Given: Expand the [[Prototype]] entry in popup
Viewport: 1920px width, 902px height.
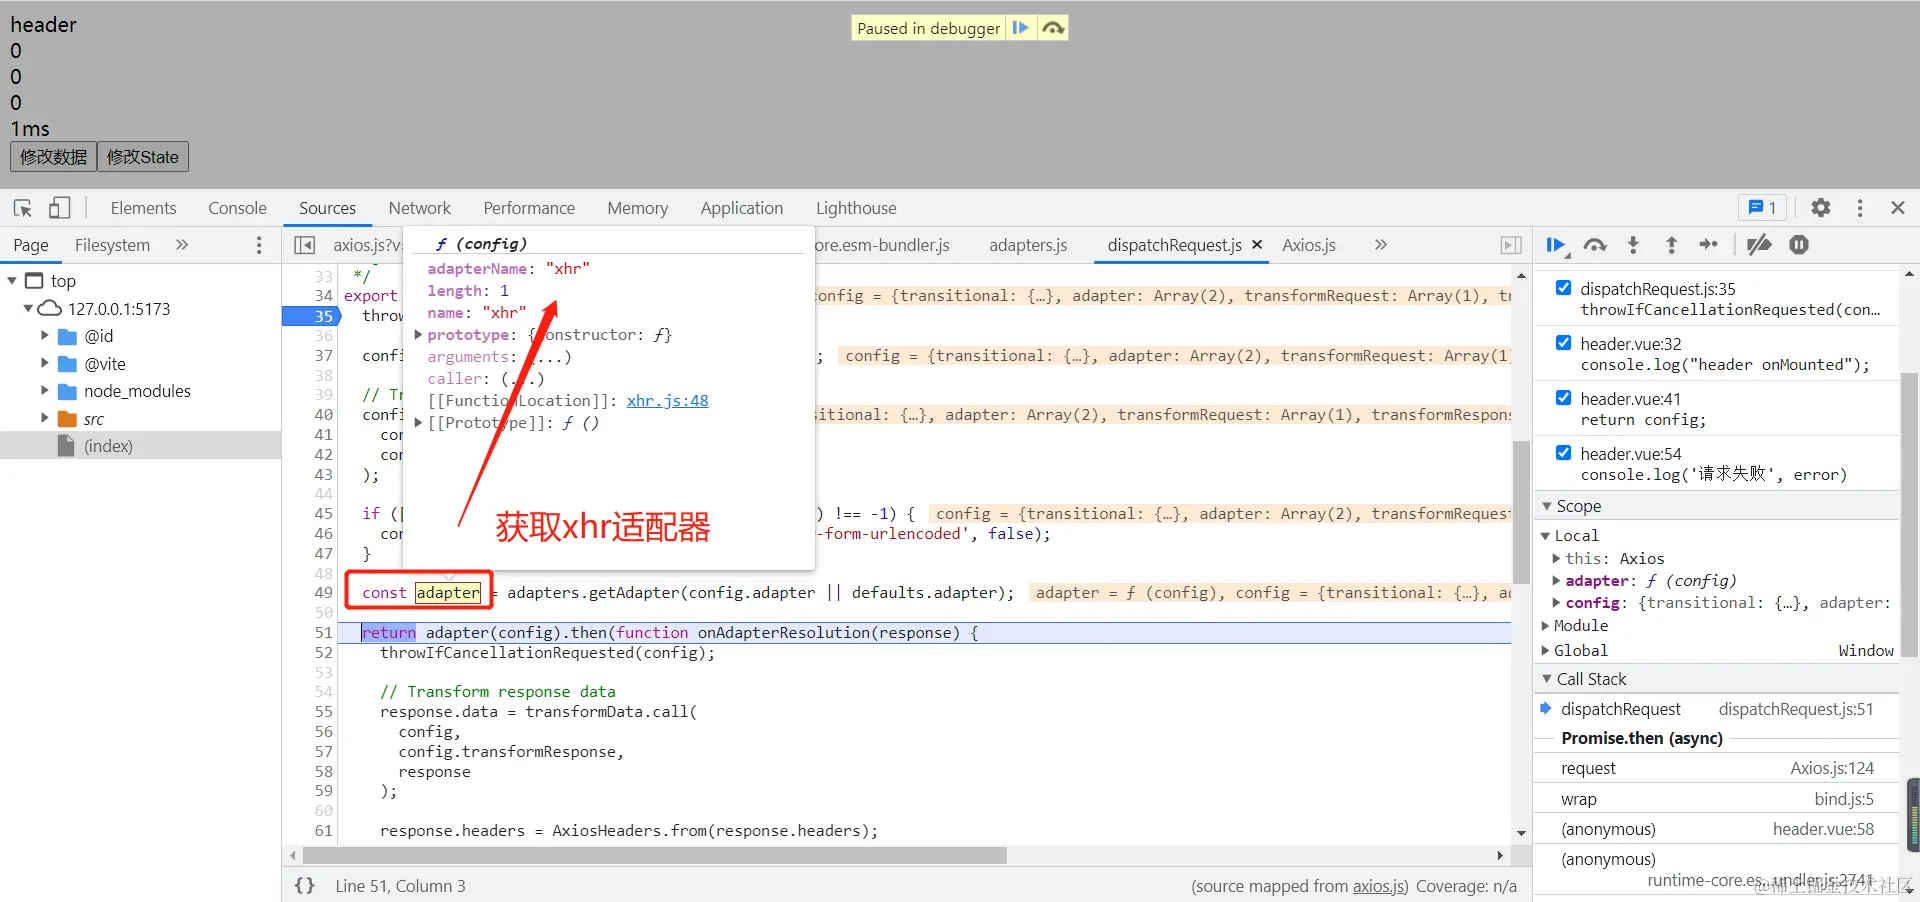Looking at the screenshot, I should (x=418, y=423).
